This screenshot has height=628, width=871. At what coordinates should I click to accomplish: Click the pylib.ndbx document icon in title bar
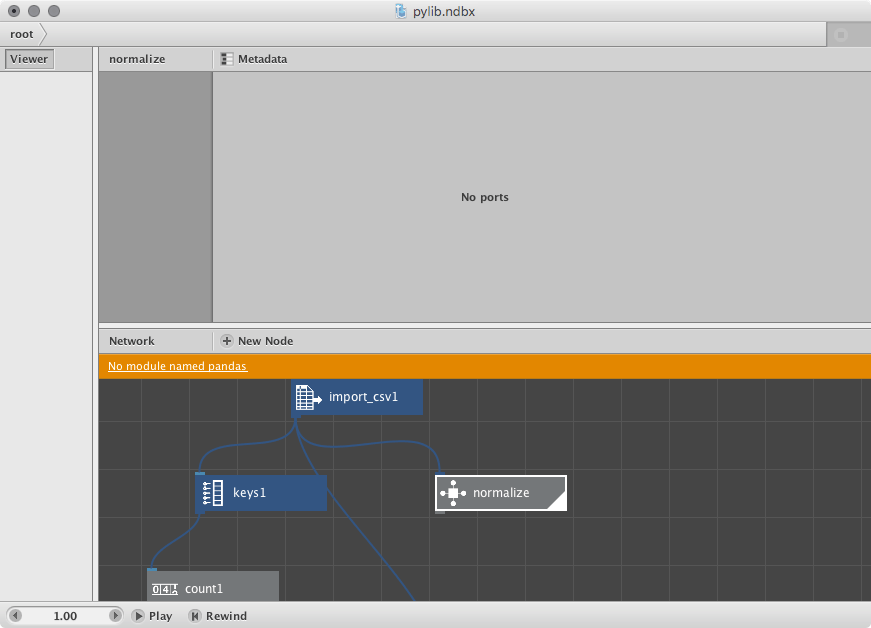(401, 11)
